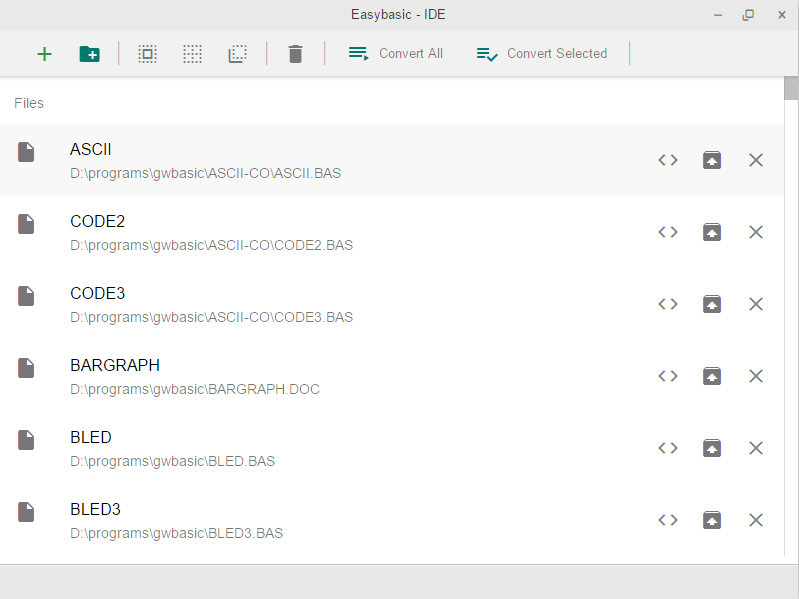Click path D:\programs\gwbasic\ASCII-CO\CODE2.BAS
This screenshot has height=599, width=799.
(211, 245)
